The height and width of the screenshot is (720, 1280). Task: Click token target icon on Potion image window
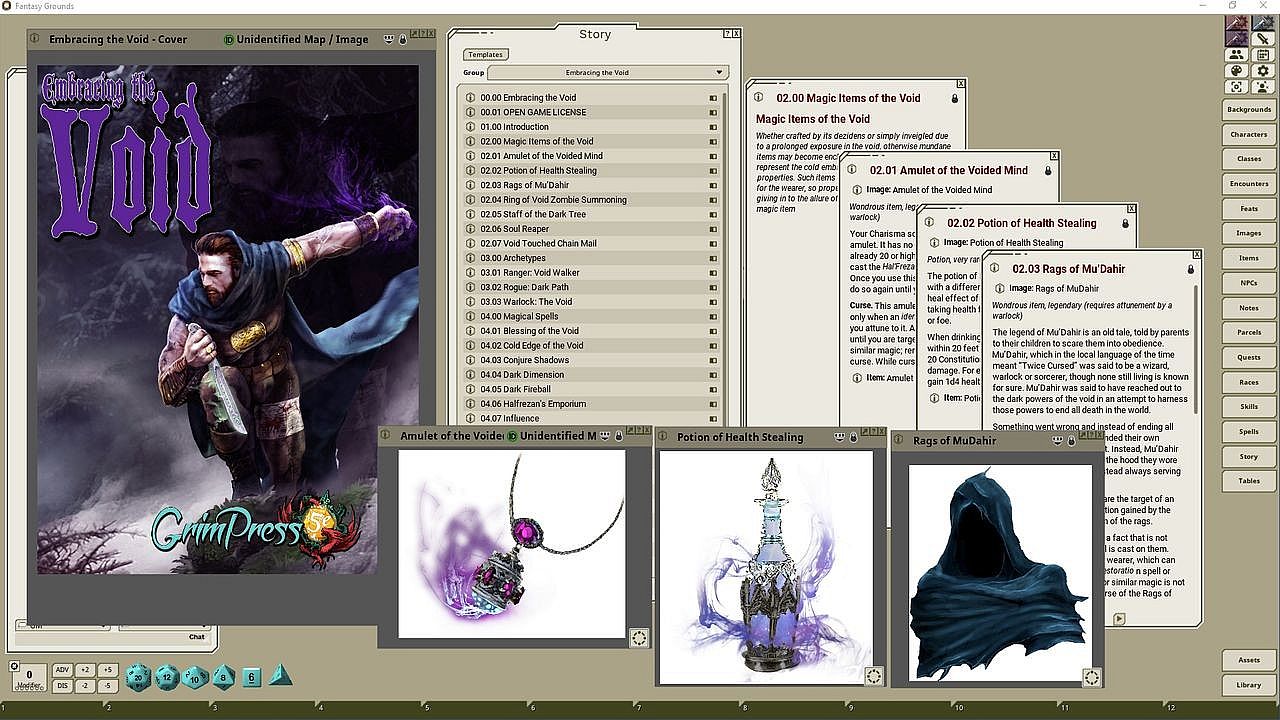click(873, 676)
